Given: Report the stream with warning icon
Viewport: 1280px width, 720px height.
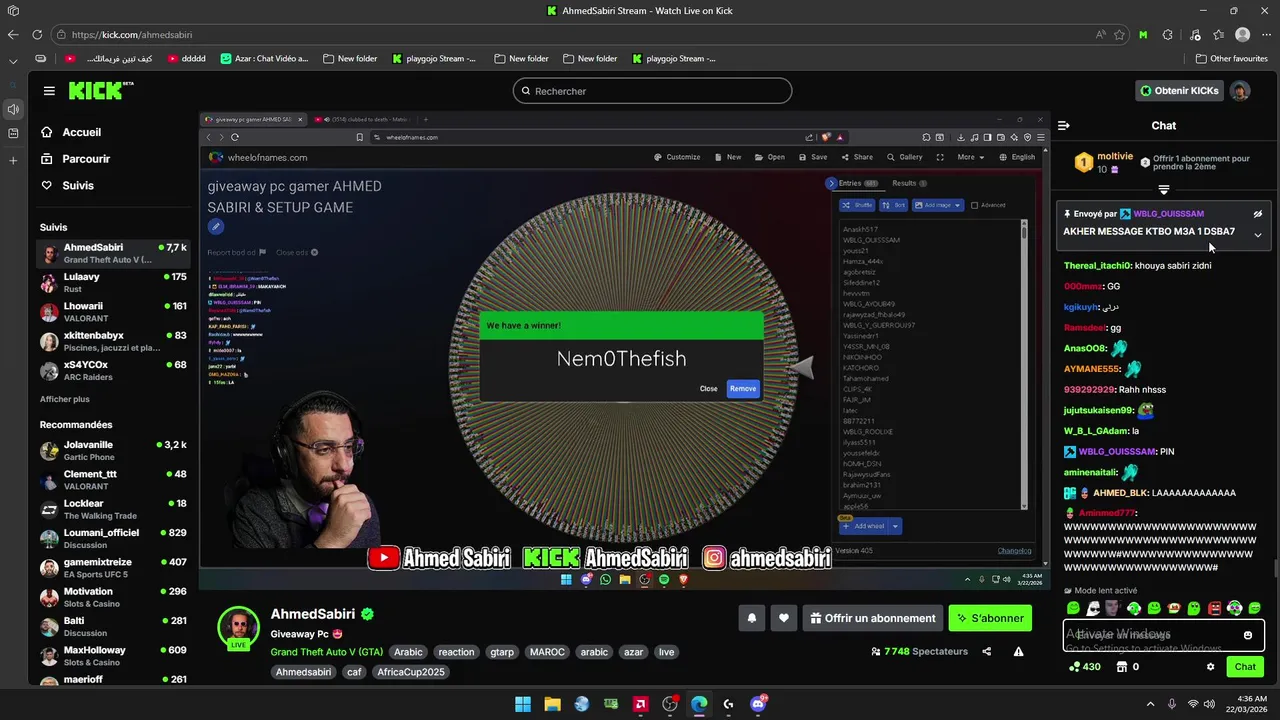Looking at the screenshot, I should point(1018,652).
